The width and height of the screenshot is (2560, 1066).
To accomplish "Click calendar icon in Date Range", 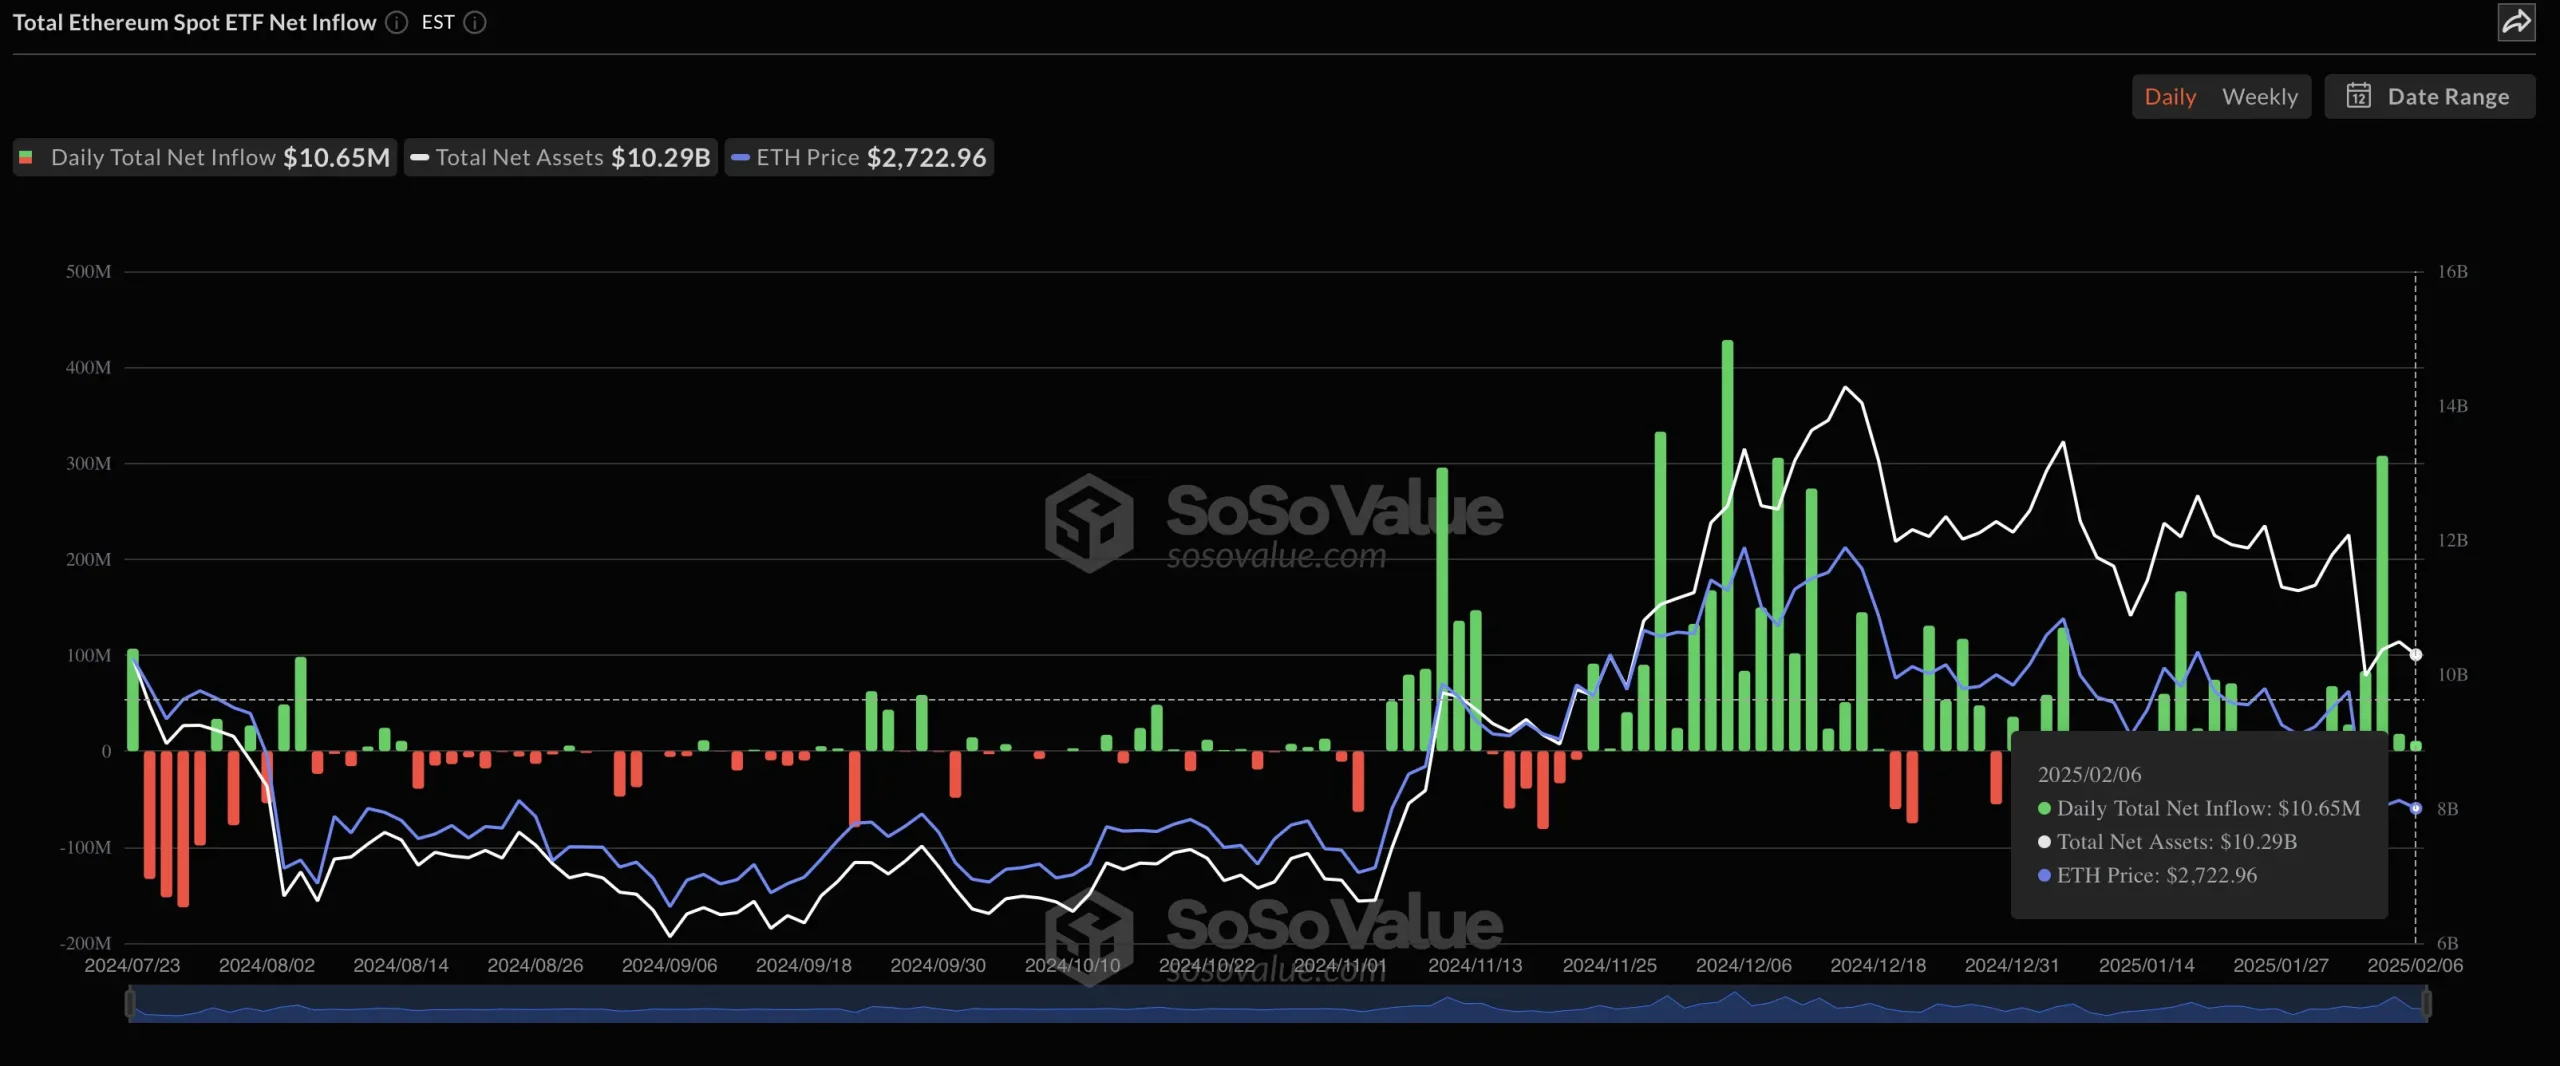I will pyautogui.click(x=2359, y=96).
